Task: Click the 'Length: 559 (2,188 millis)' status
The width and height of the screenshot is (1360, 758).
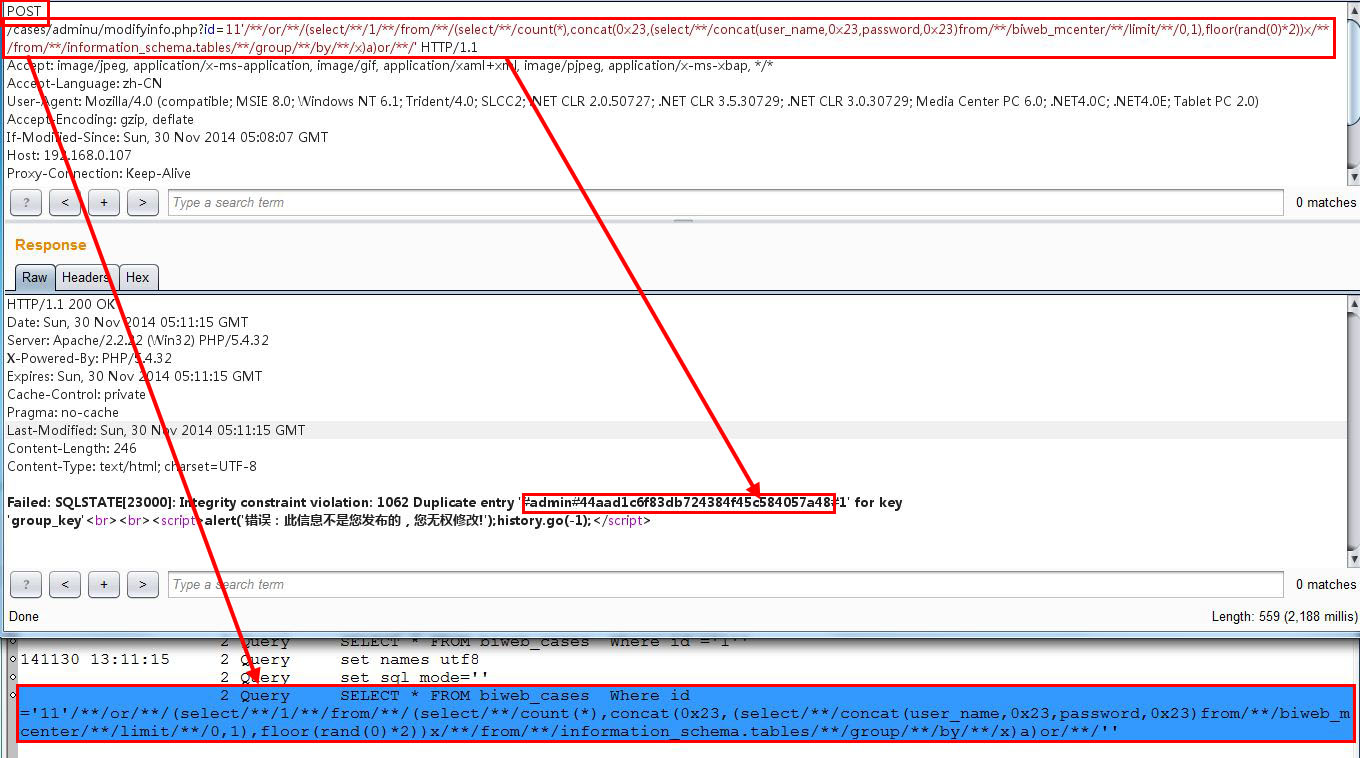Action: pos(1284,617)
